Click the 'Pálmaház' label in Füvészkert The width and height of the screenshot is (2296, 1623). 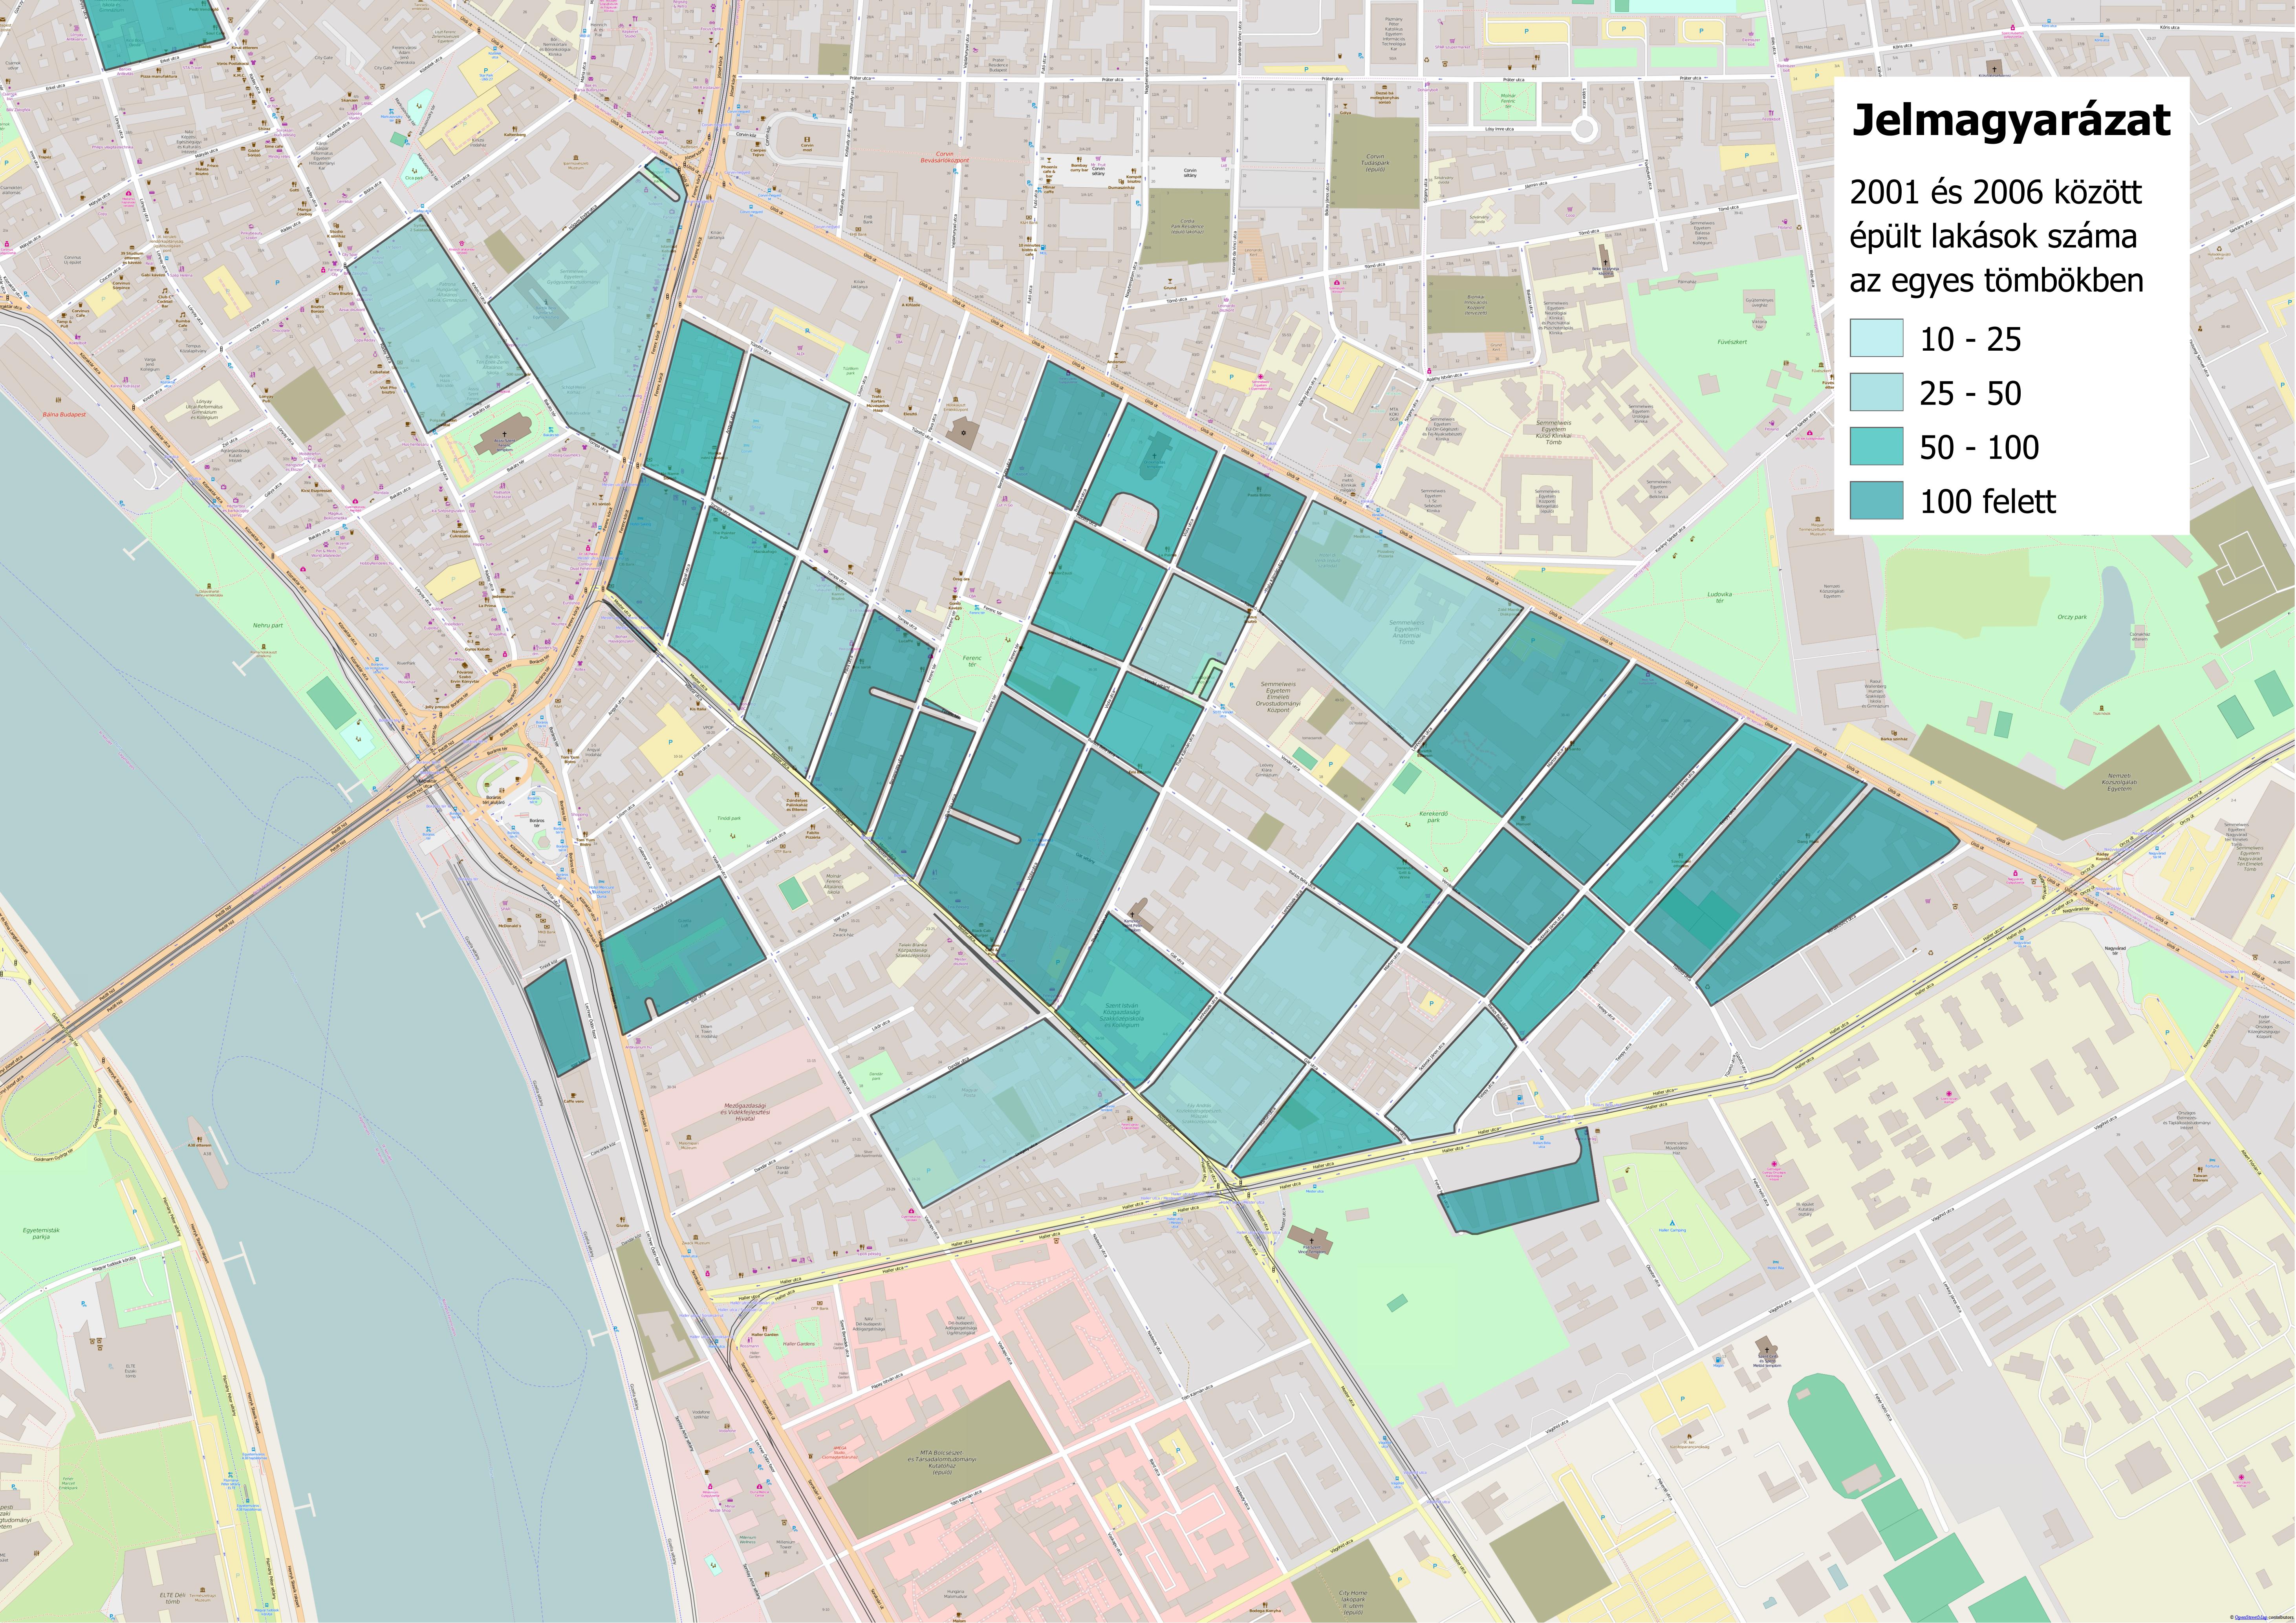tap(1687, 282)
